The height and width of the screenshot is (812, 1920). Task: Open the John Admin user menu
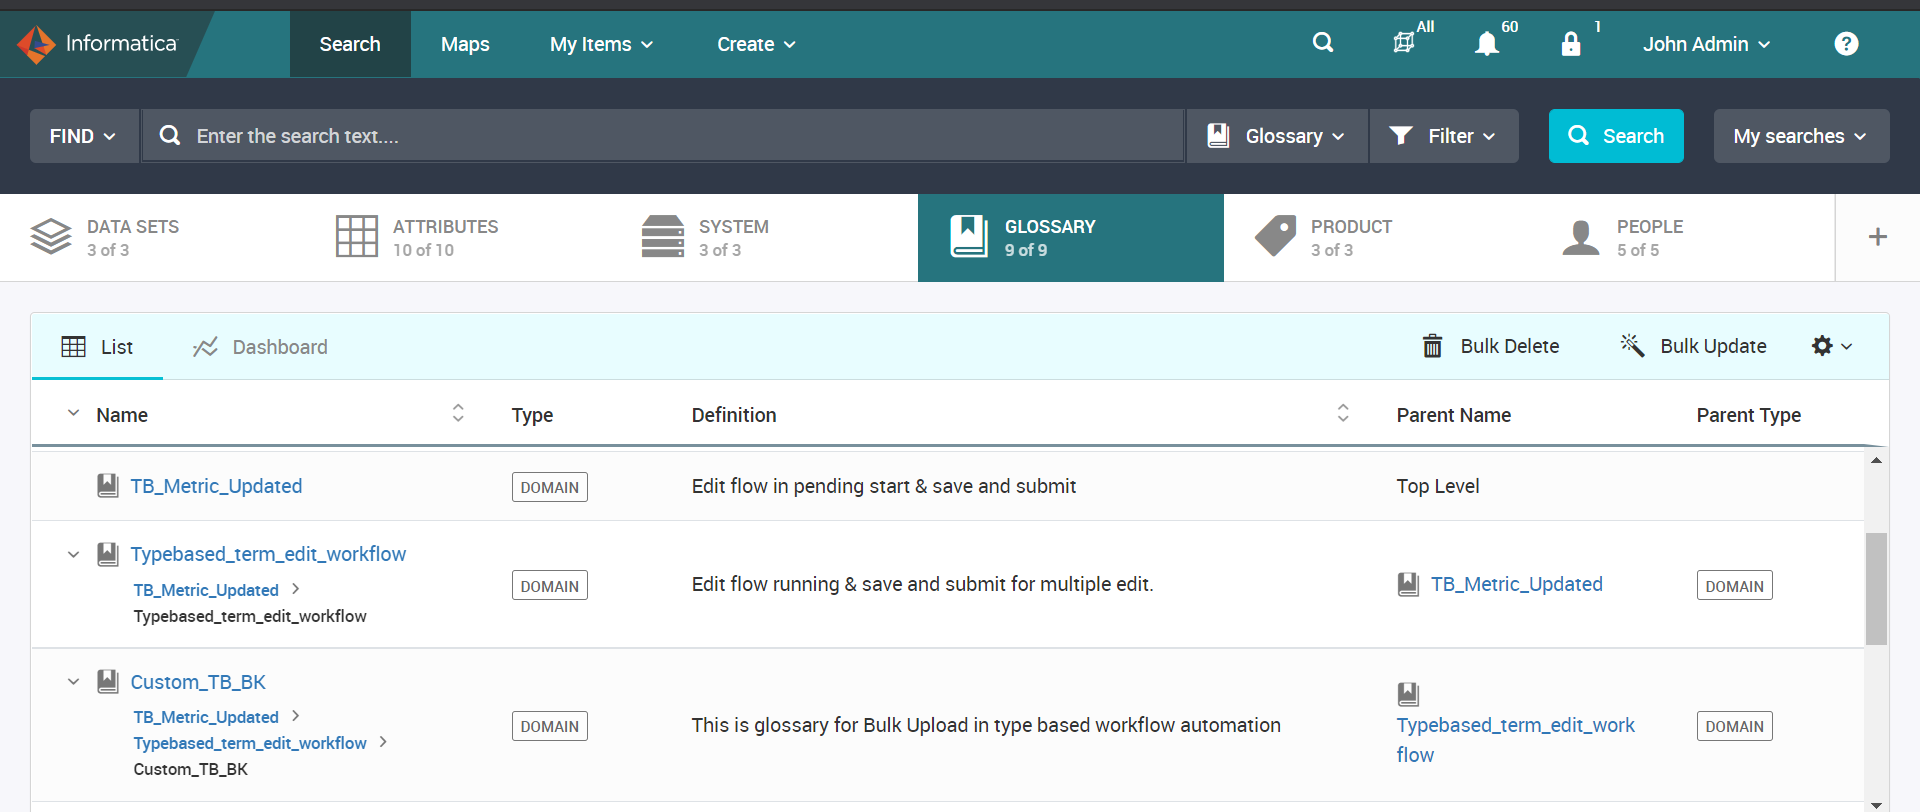pyautogui.click(x=1707, y=44)
